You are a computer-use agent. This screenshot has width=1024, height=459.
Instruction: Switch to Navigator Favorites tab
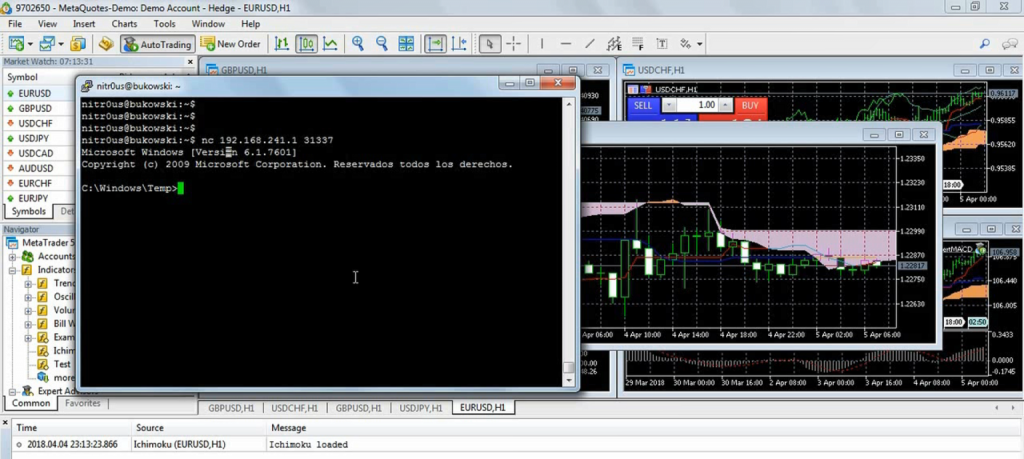point(83,404)
